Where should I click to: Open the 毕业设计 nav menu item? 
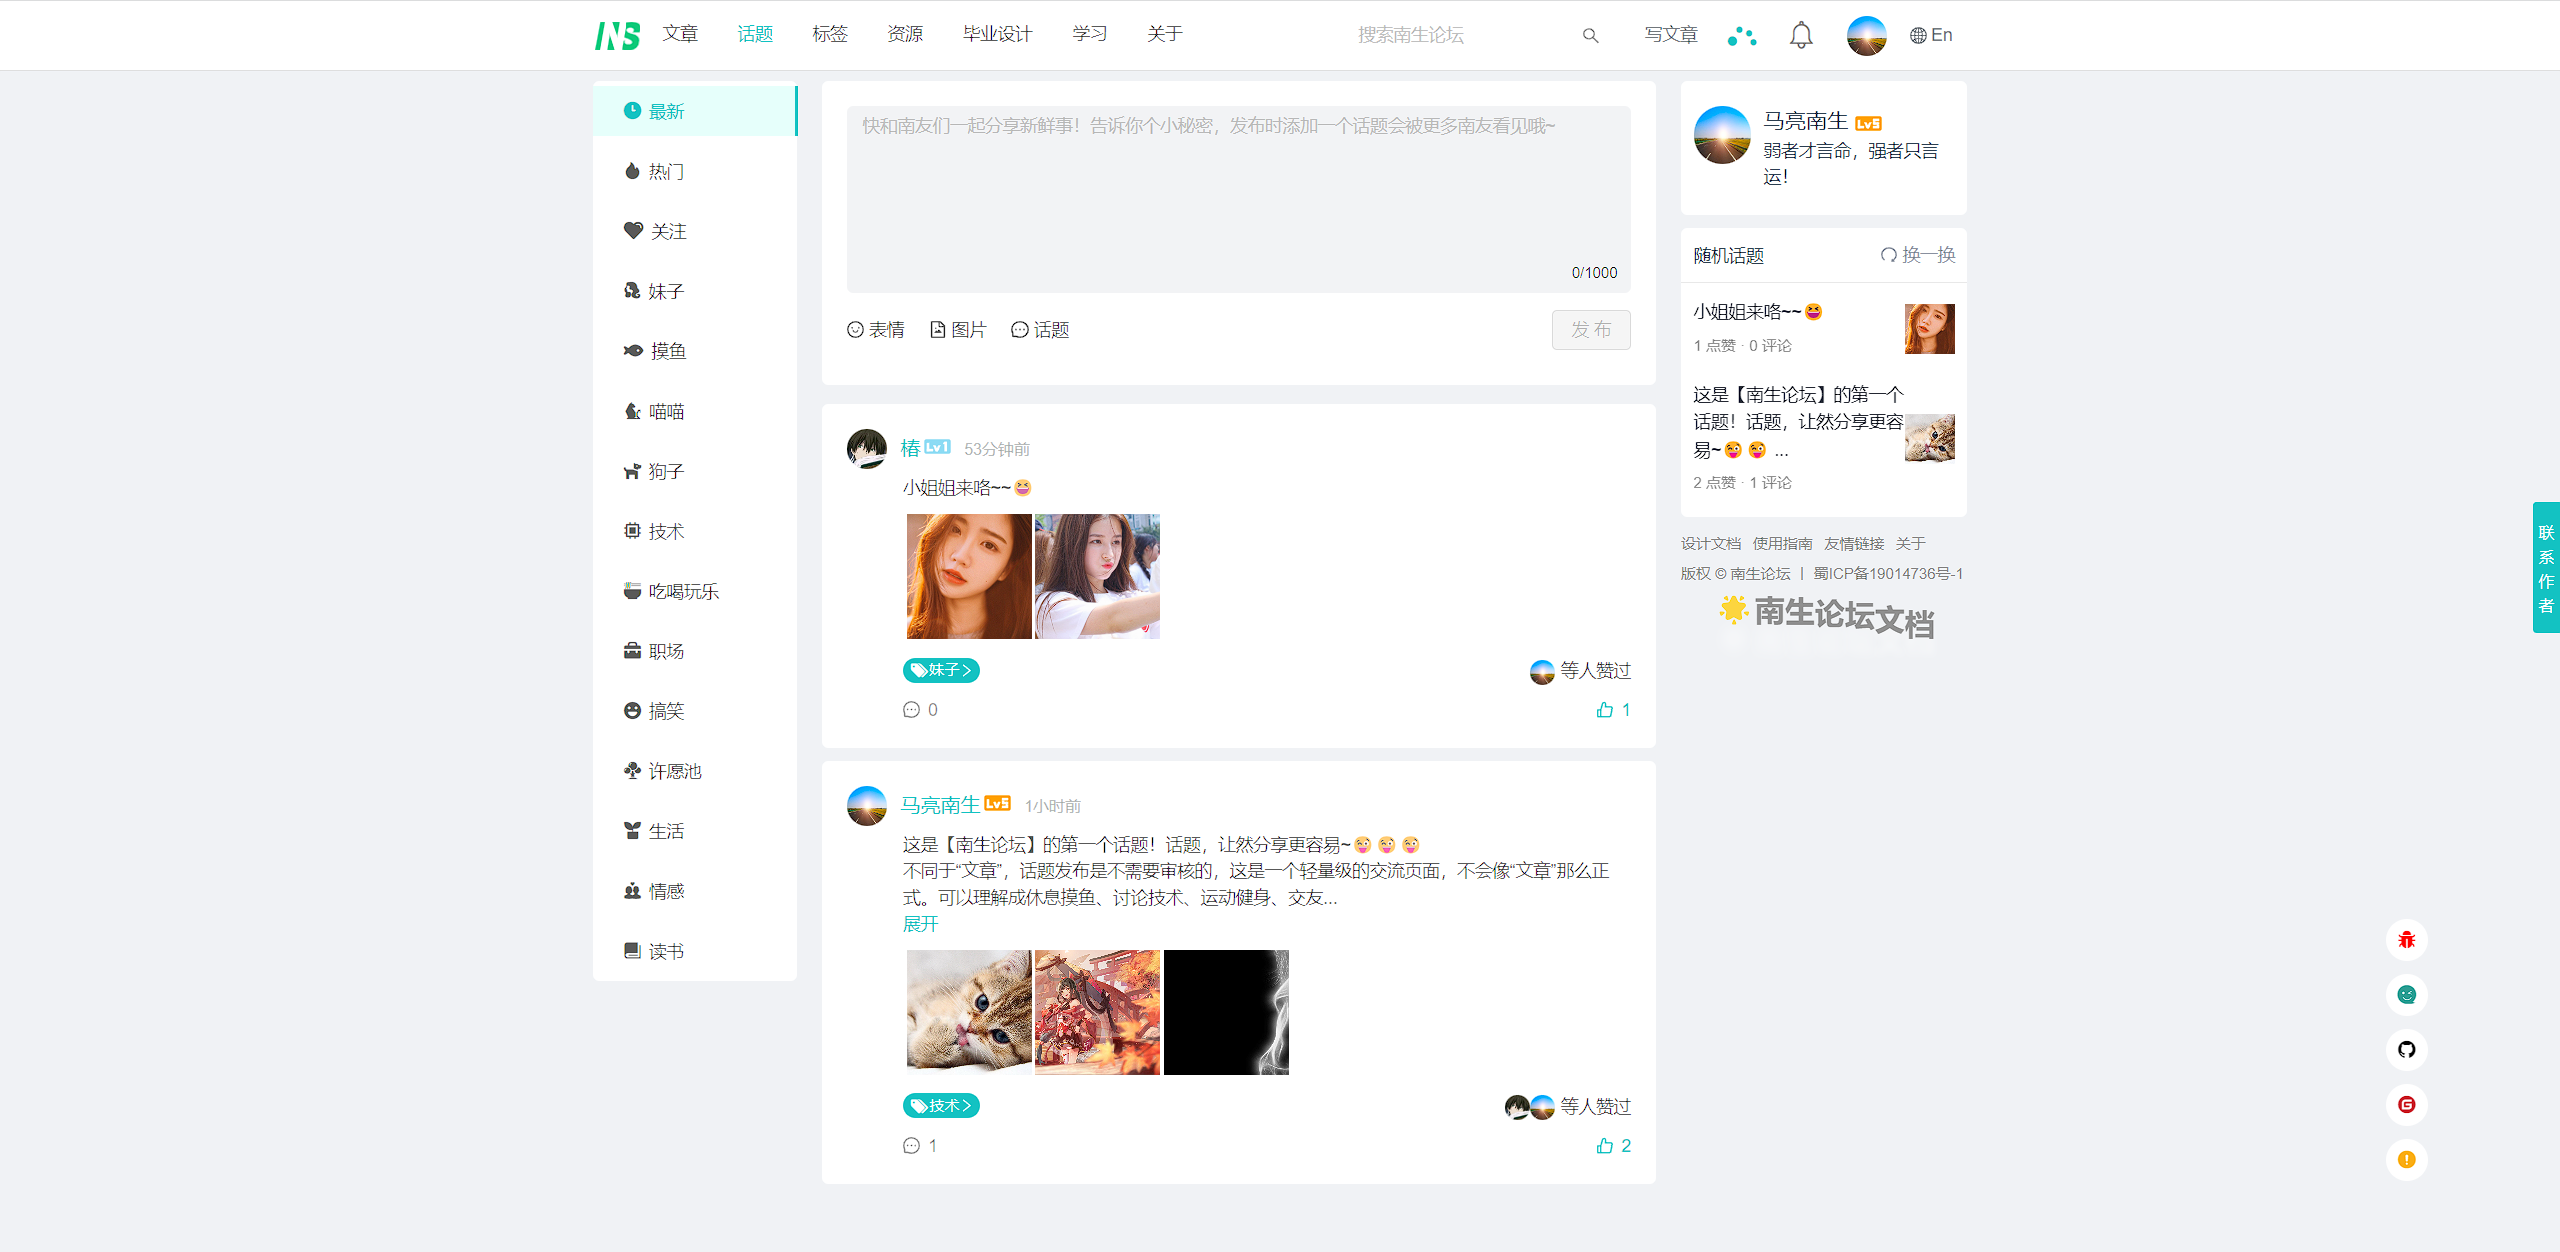(x=997, y=34)
